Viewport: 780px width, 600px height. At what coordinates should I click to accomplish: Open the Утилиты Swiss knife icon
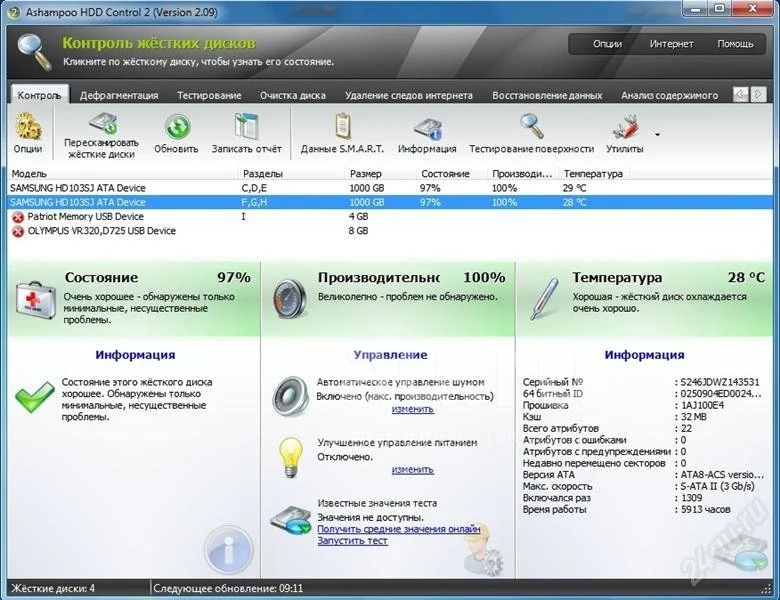[625, 127]
